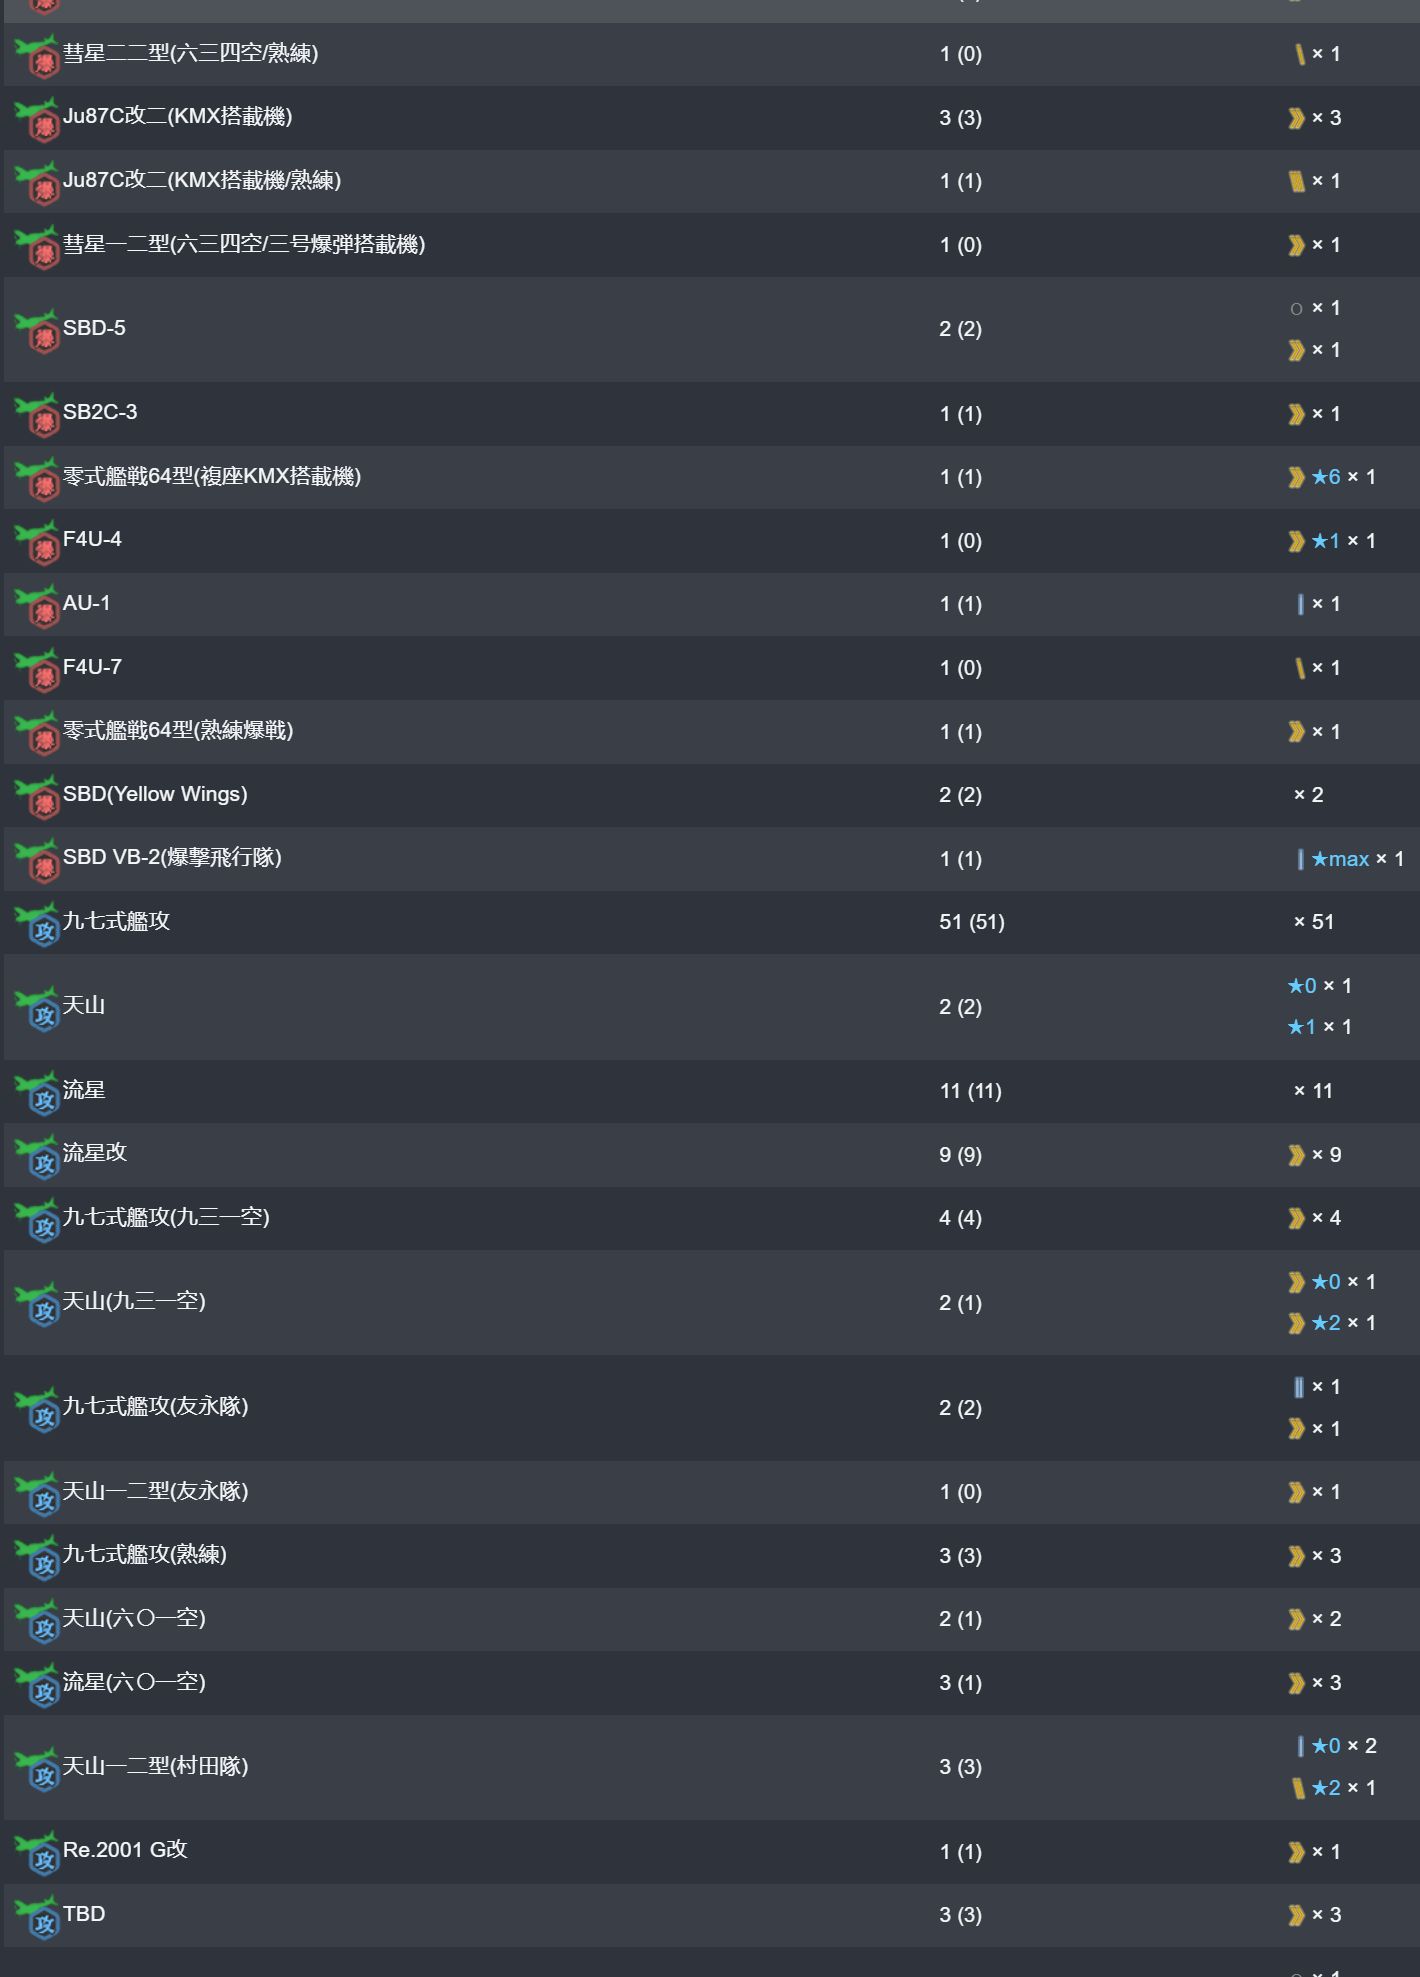The width and height of the screenshot is (1420, 1977).
Task: Select the 彗星一二型(六三四空/三号爆弾搭載機) name
Action: (244, 244)
